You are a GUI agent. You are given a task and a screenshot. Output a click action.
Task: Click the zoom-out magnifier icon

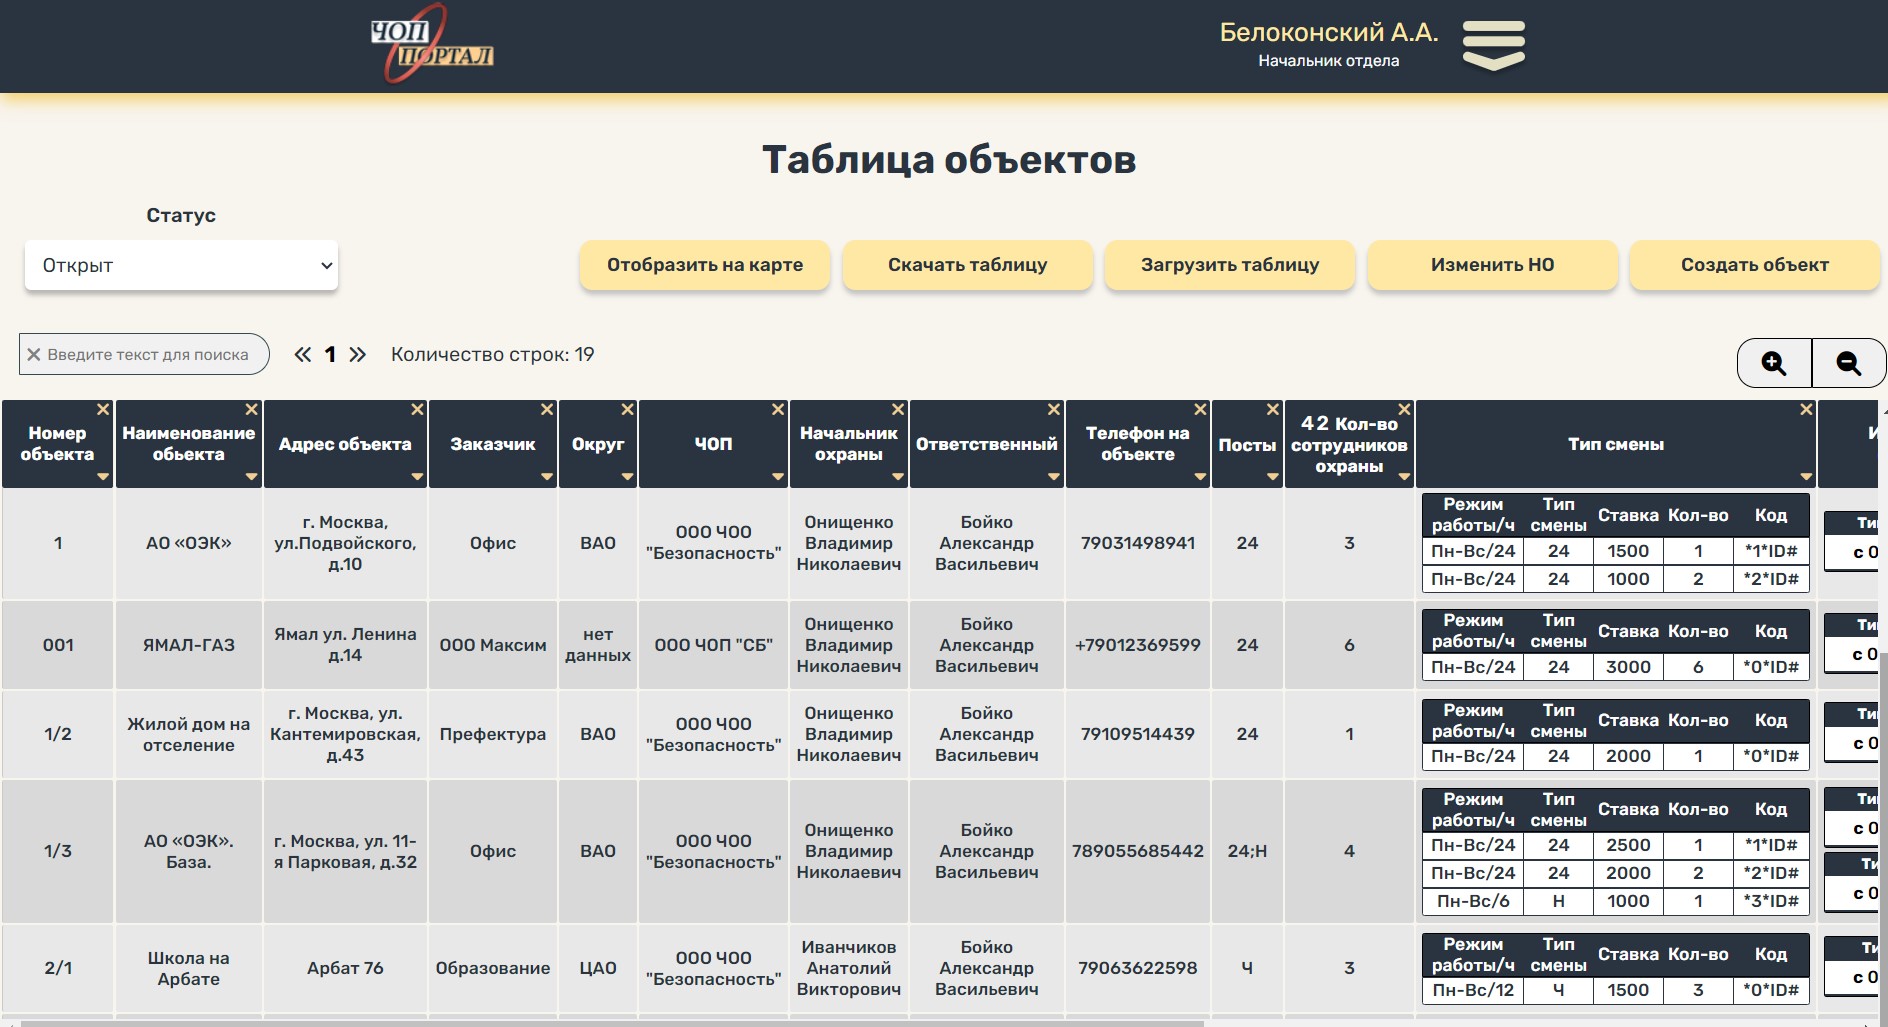coord(1849,364)
